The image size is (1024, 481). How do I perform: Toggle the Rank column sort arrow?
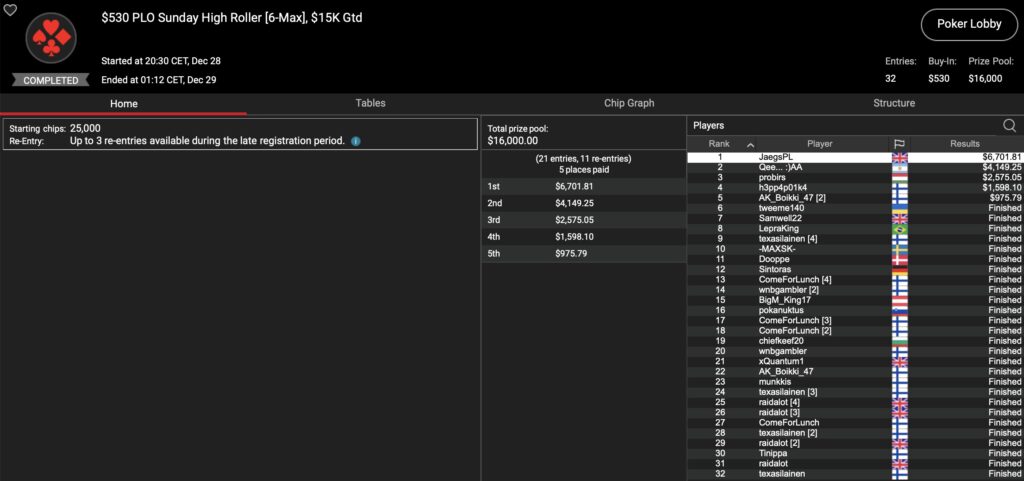coord(751,144)
